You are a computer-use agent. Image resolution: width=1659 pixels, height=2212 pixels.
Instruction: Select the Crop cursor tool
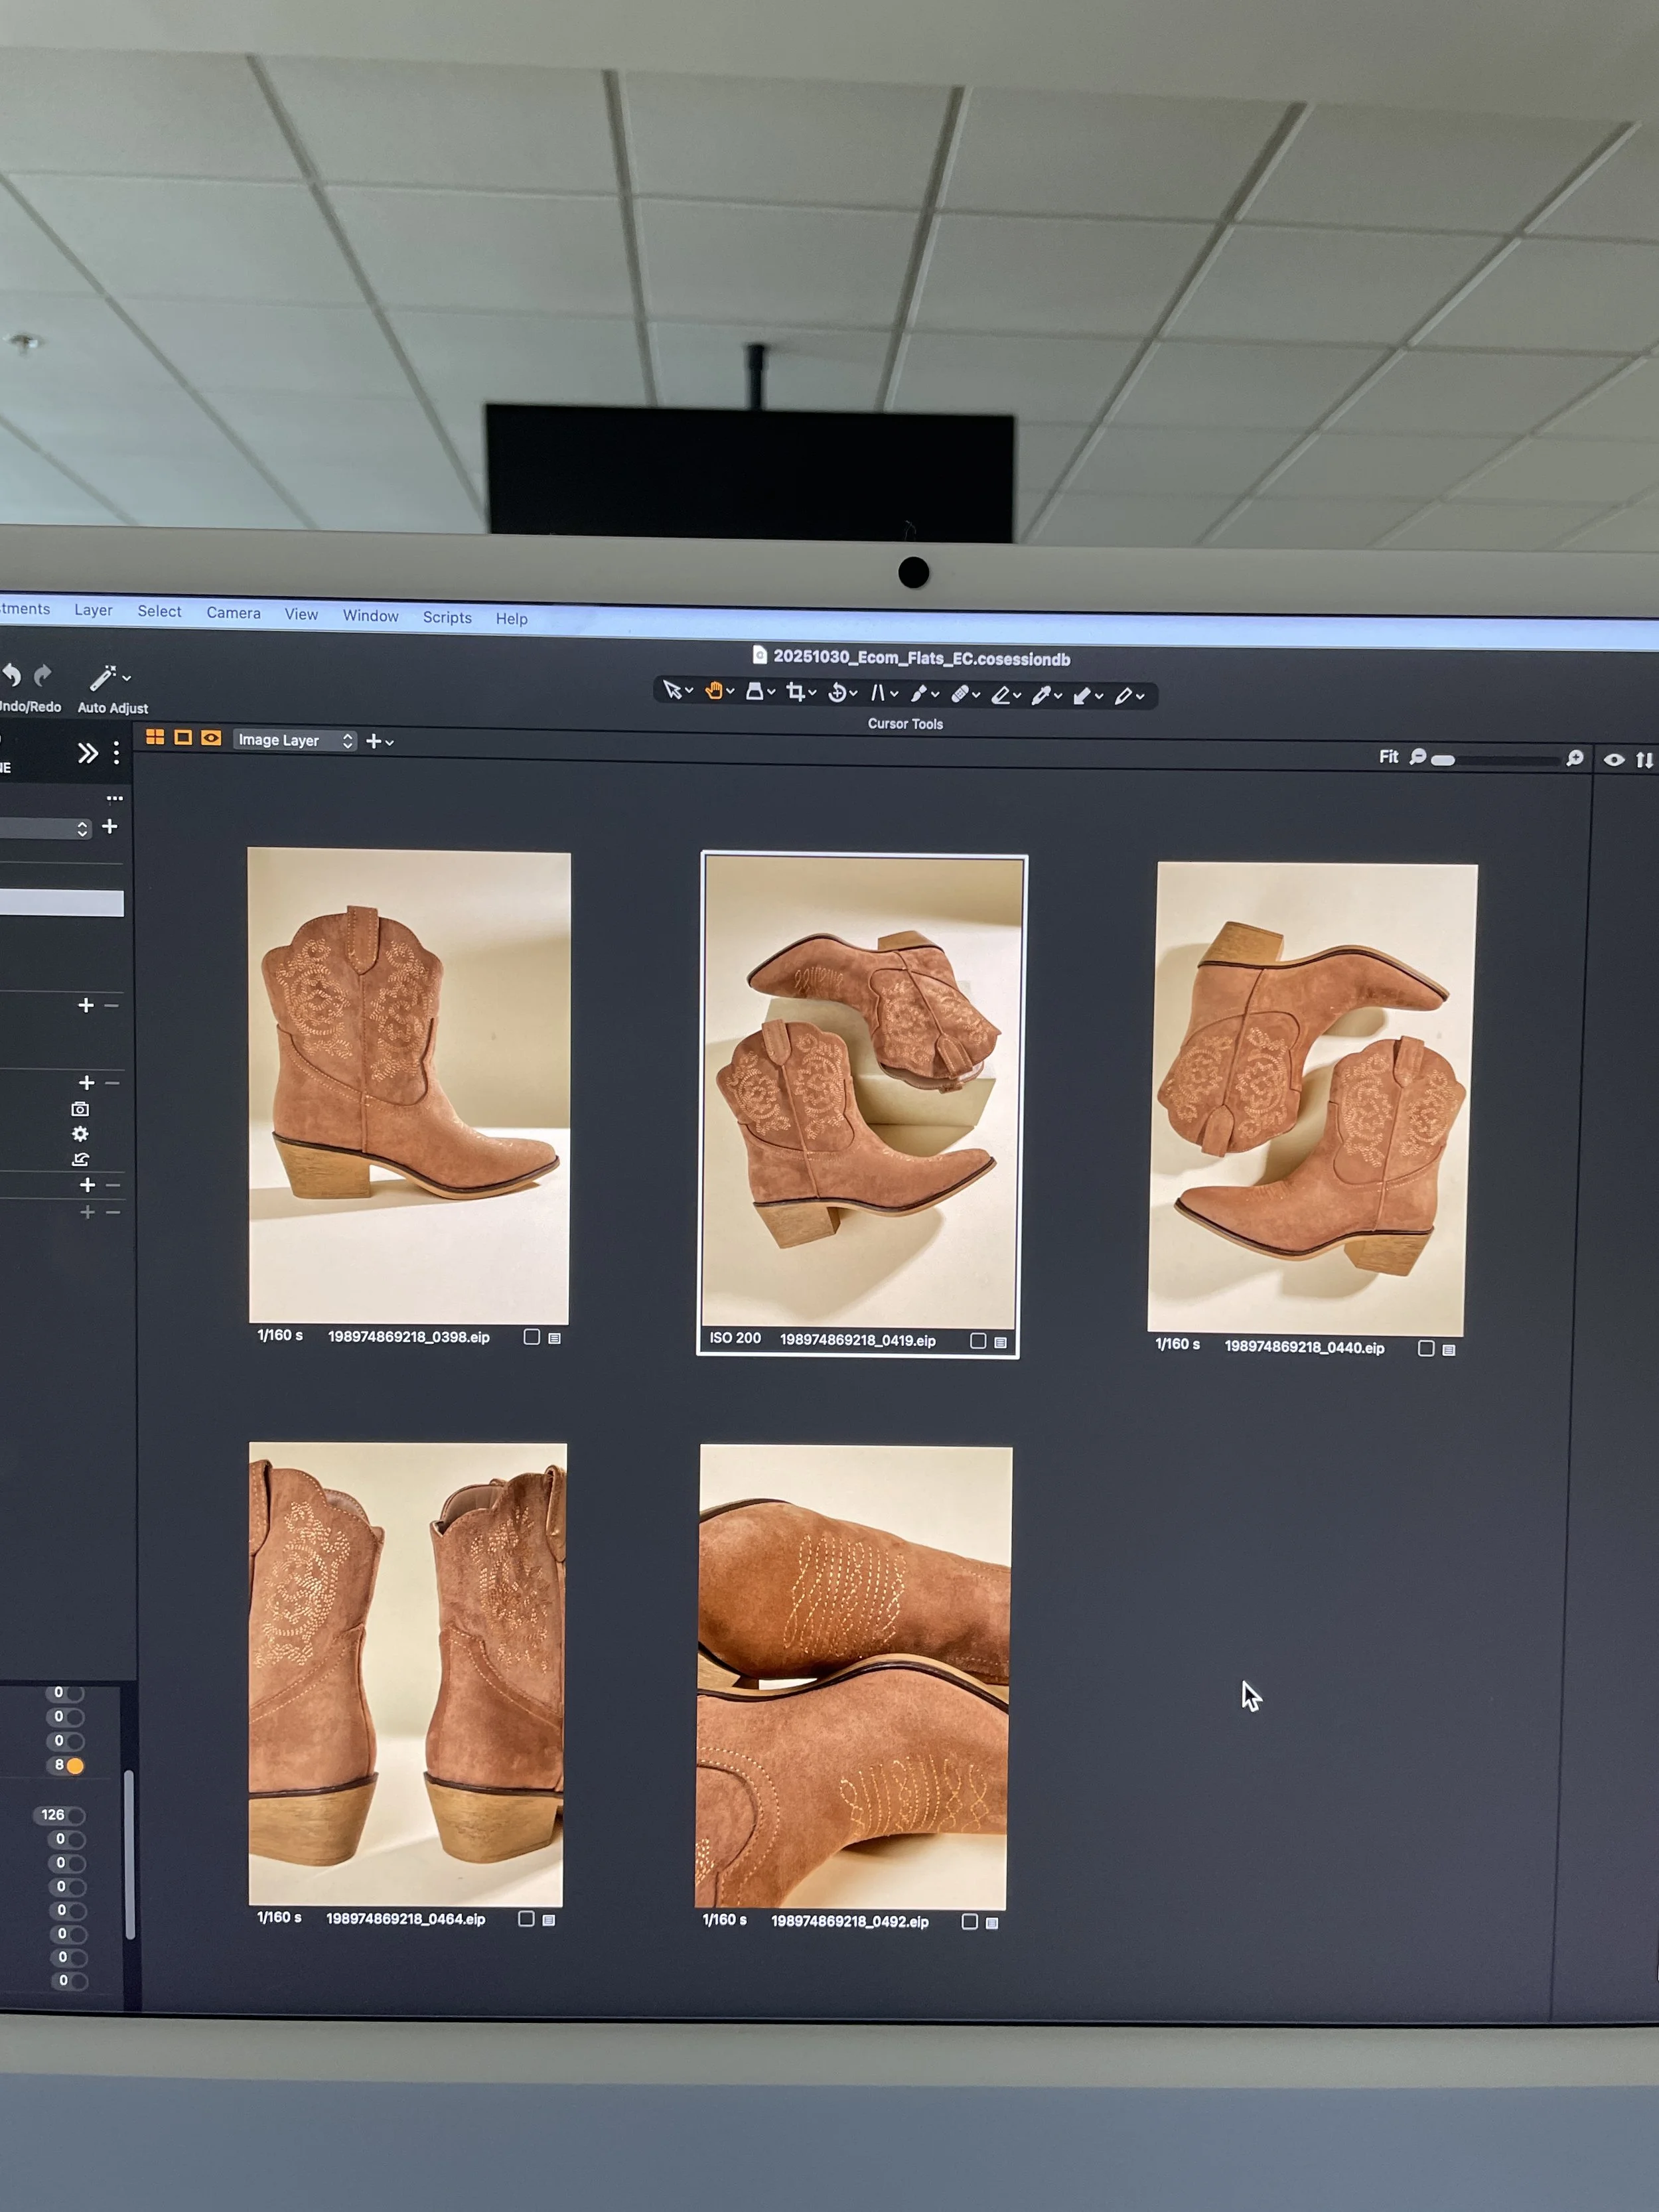click(796, 692)
